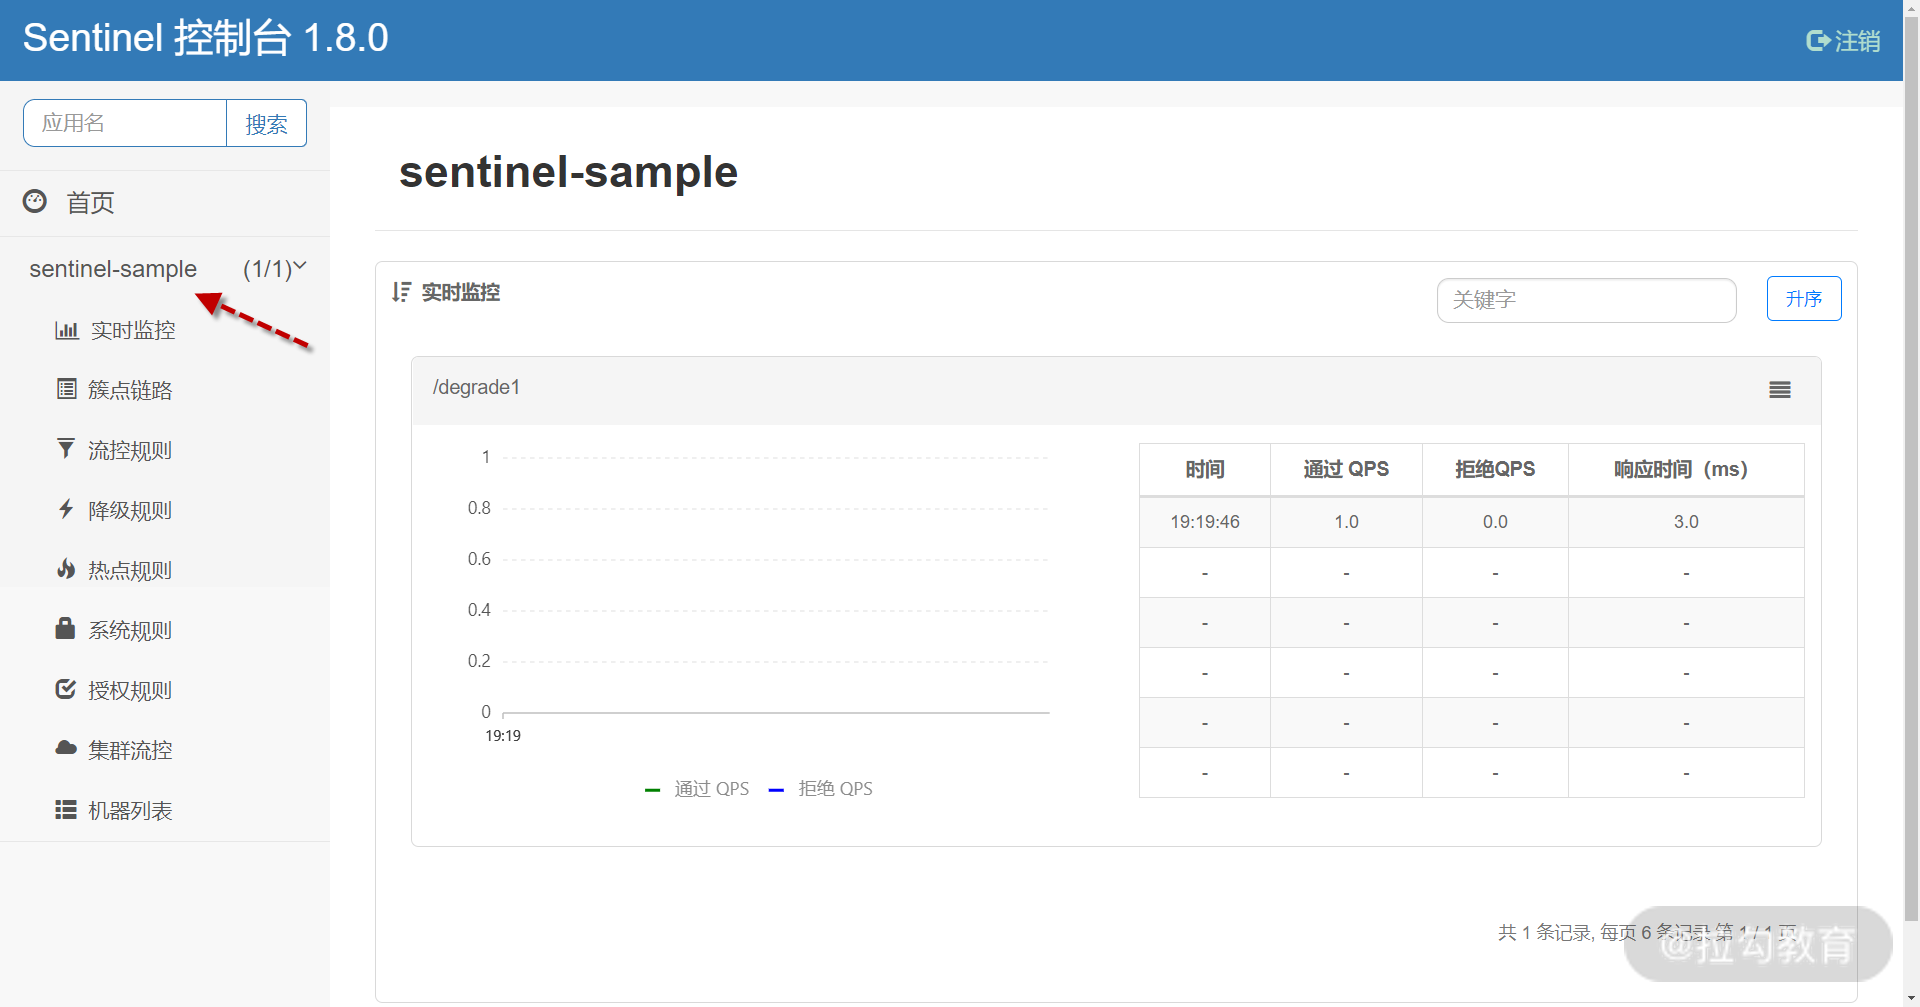Click the list icon for 簇点链路
This screenshot has width=1920, height=1007.
(x=66, y=390)
